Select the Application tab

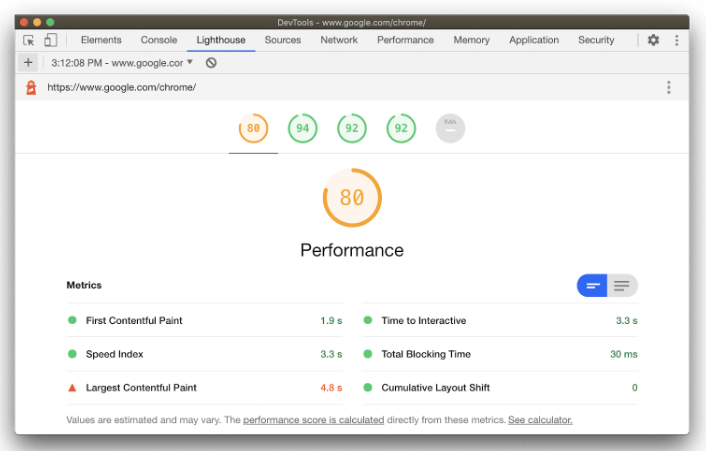(534, 40)
